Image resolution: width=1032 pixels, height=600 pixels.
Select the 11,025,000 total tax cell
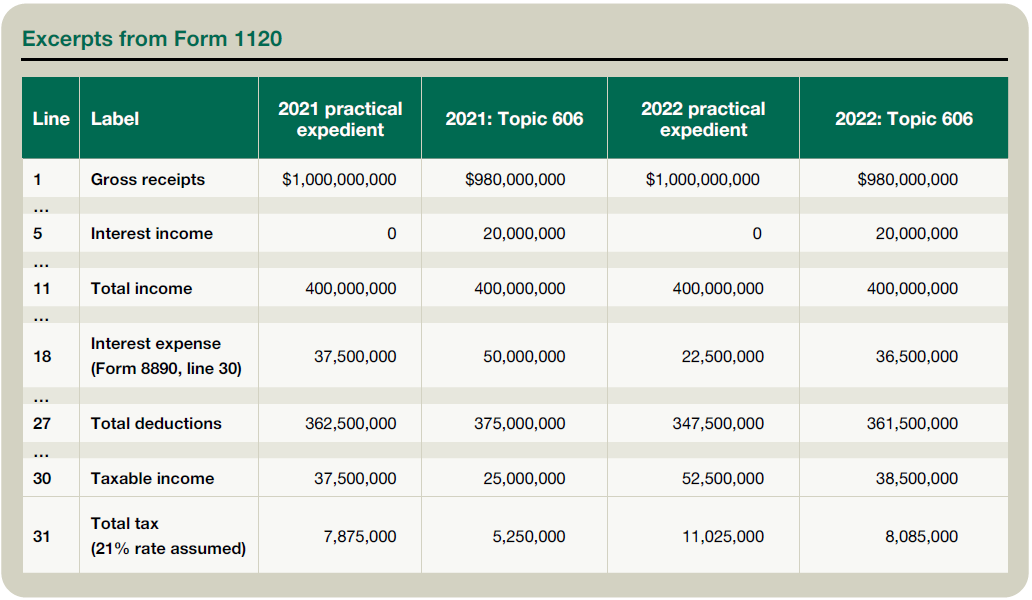click(x=722, y=537)
